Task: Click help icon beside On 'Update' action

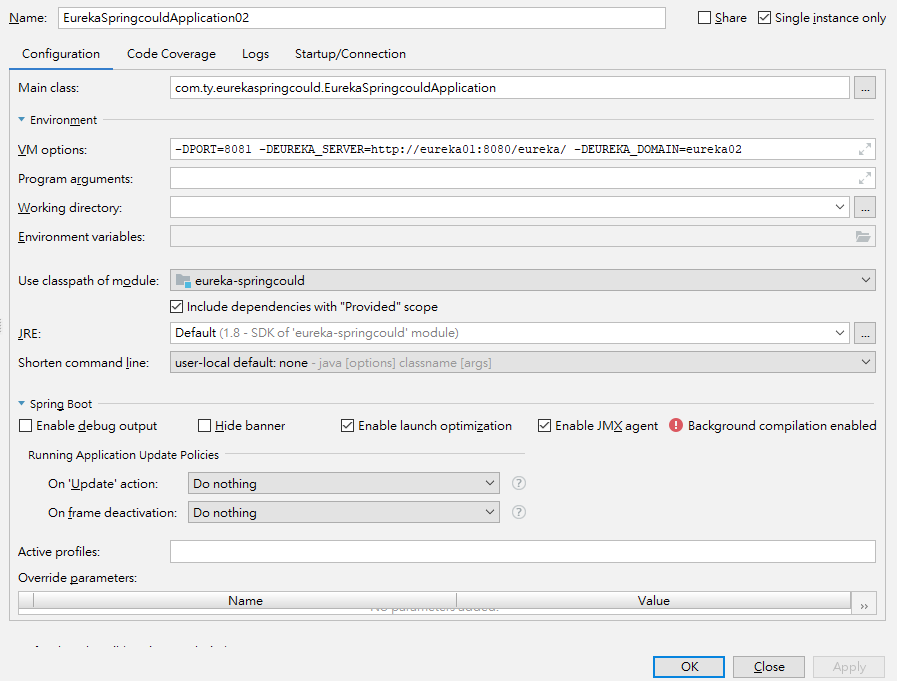Action: (x=519, y=483)
